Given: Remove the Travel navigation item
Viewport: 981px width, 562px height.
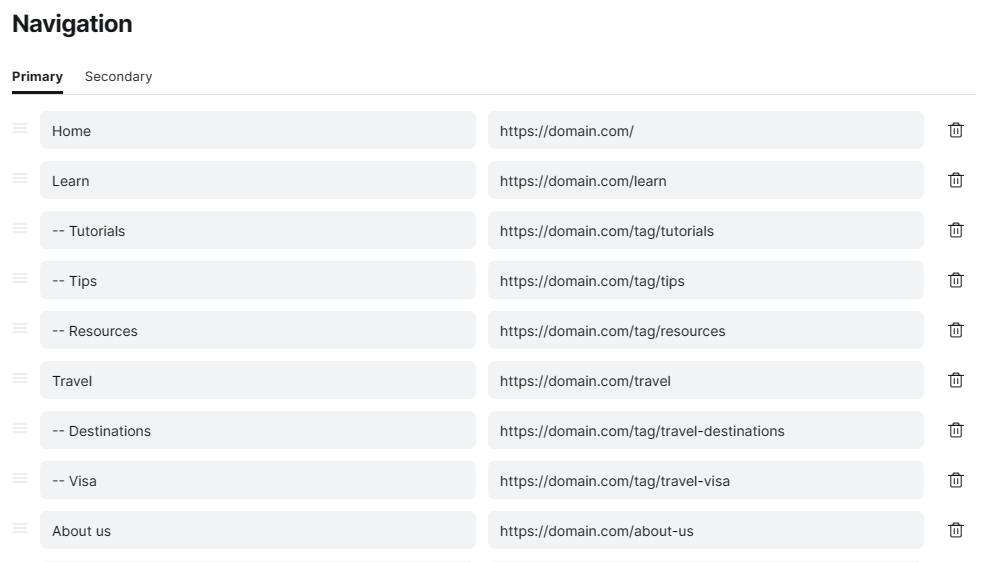Looking at the screenshot, I should click(x=955, y=380).
